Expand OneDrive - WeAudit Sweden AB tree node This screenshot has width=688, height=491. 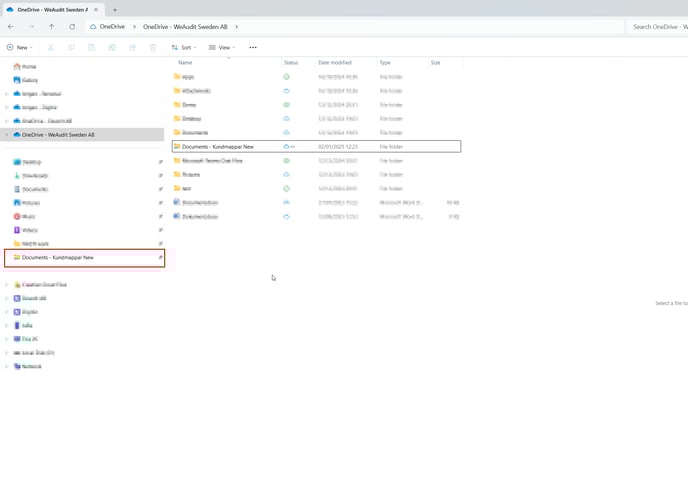(x=7, y=135)
